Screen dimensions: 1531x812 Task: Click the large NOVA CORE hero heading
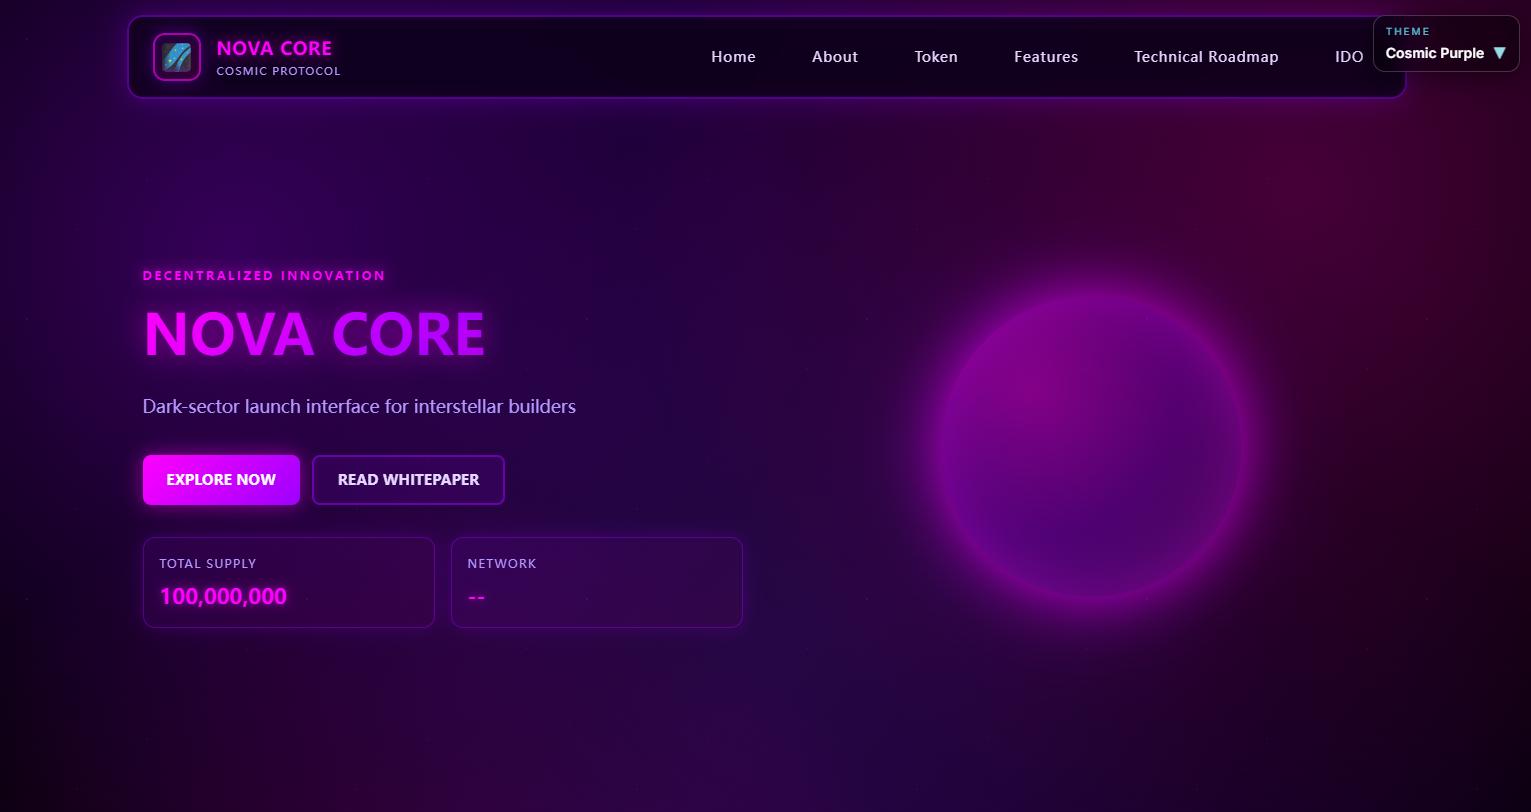click(x=314, y=333)
